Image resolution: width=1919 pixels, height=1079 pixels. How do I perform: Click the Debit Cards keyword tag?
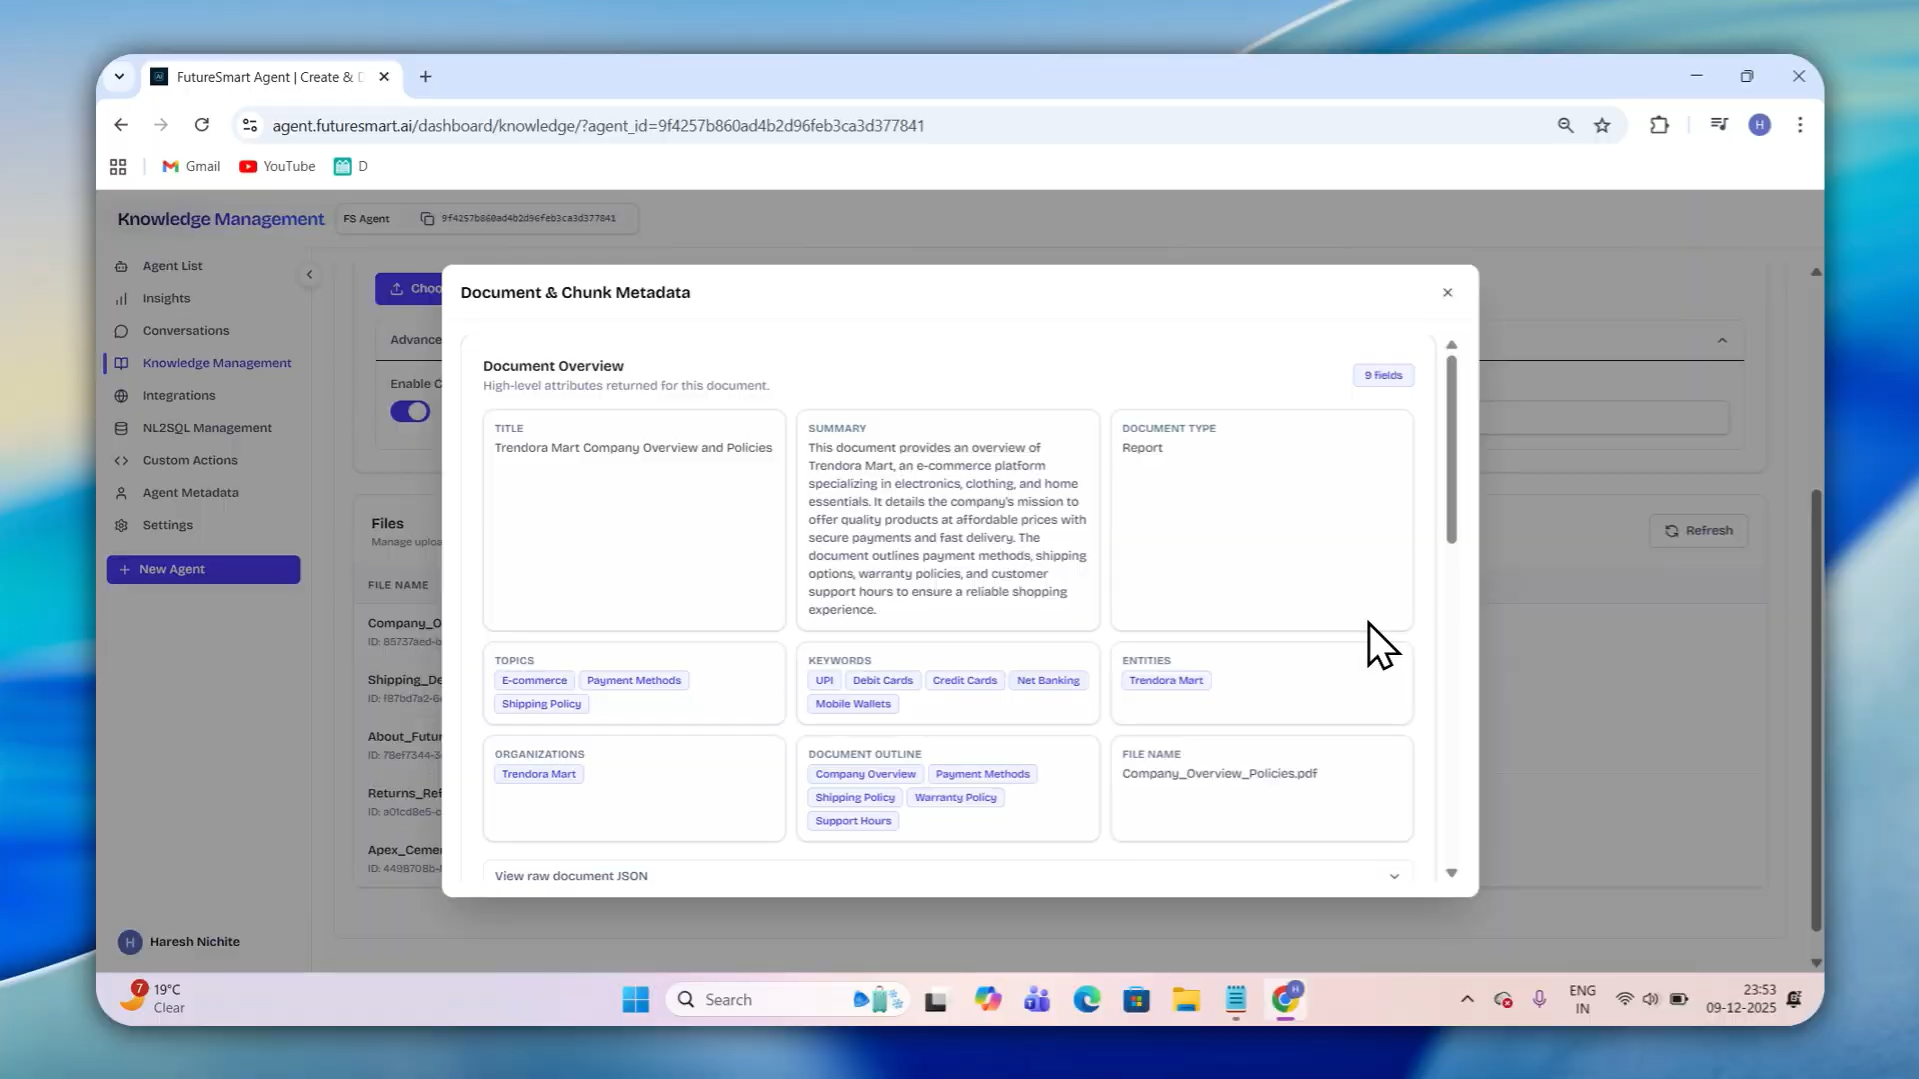point(882,680)
